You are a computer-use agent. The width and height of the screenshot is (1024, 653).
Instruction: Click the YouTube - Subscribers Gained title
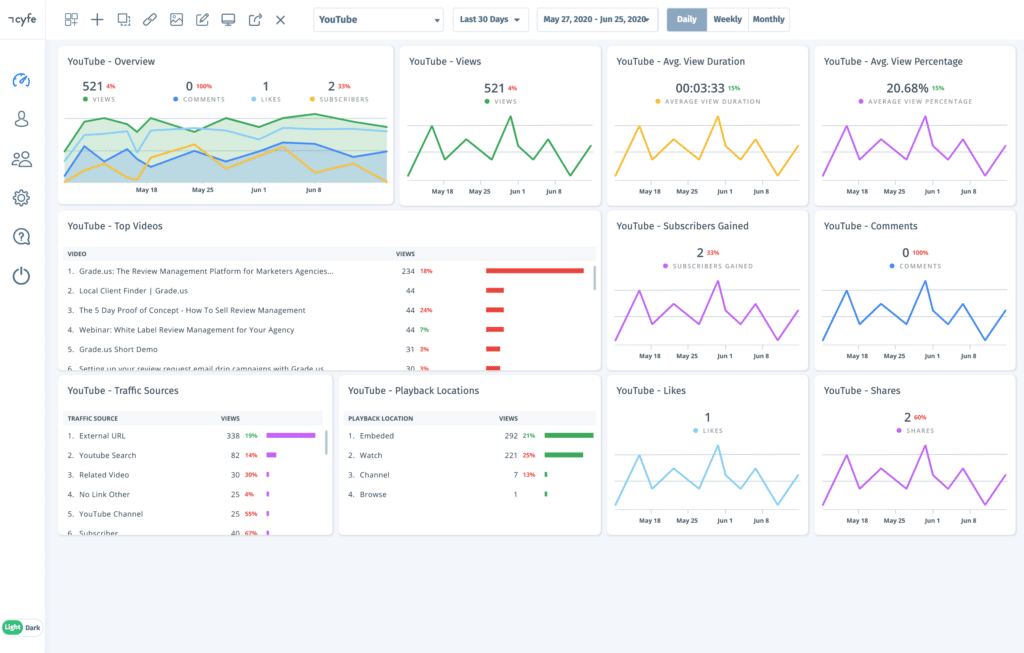click(x=682, y=226)
